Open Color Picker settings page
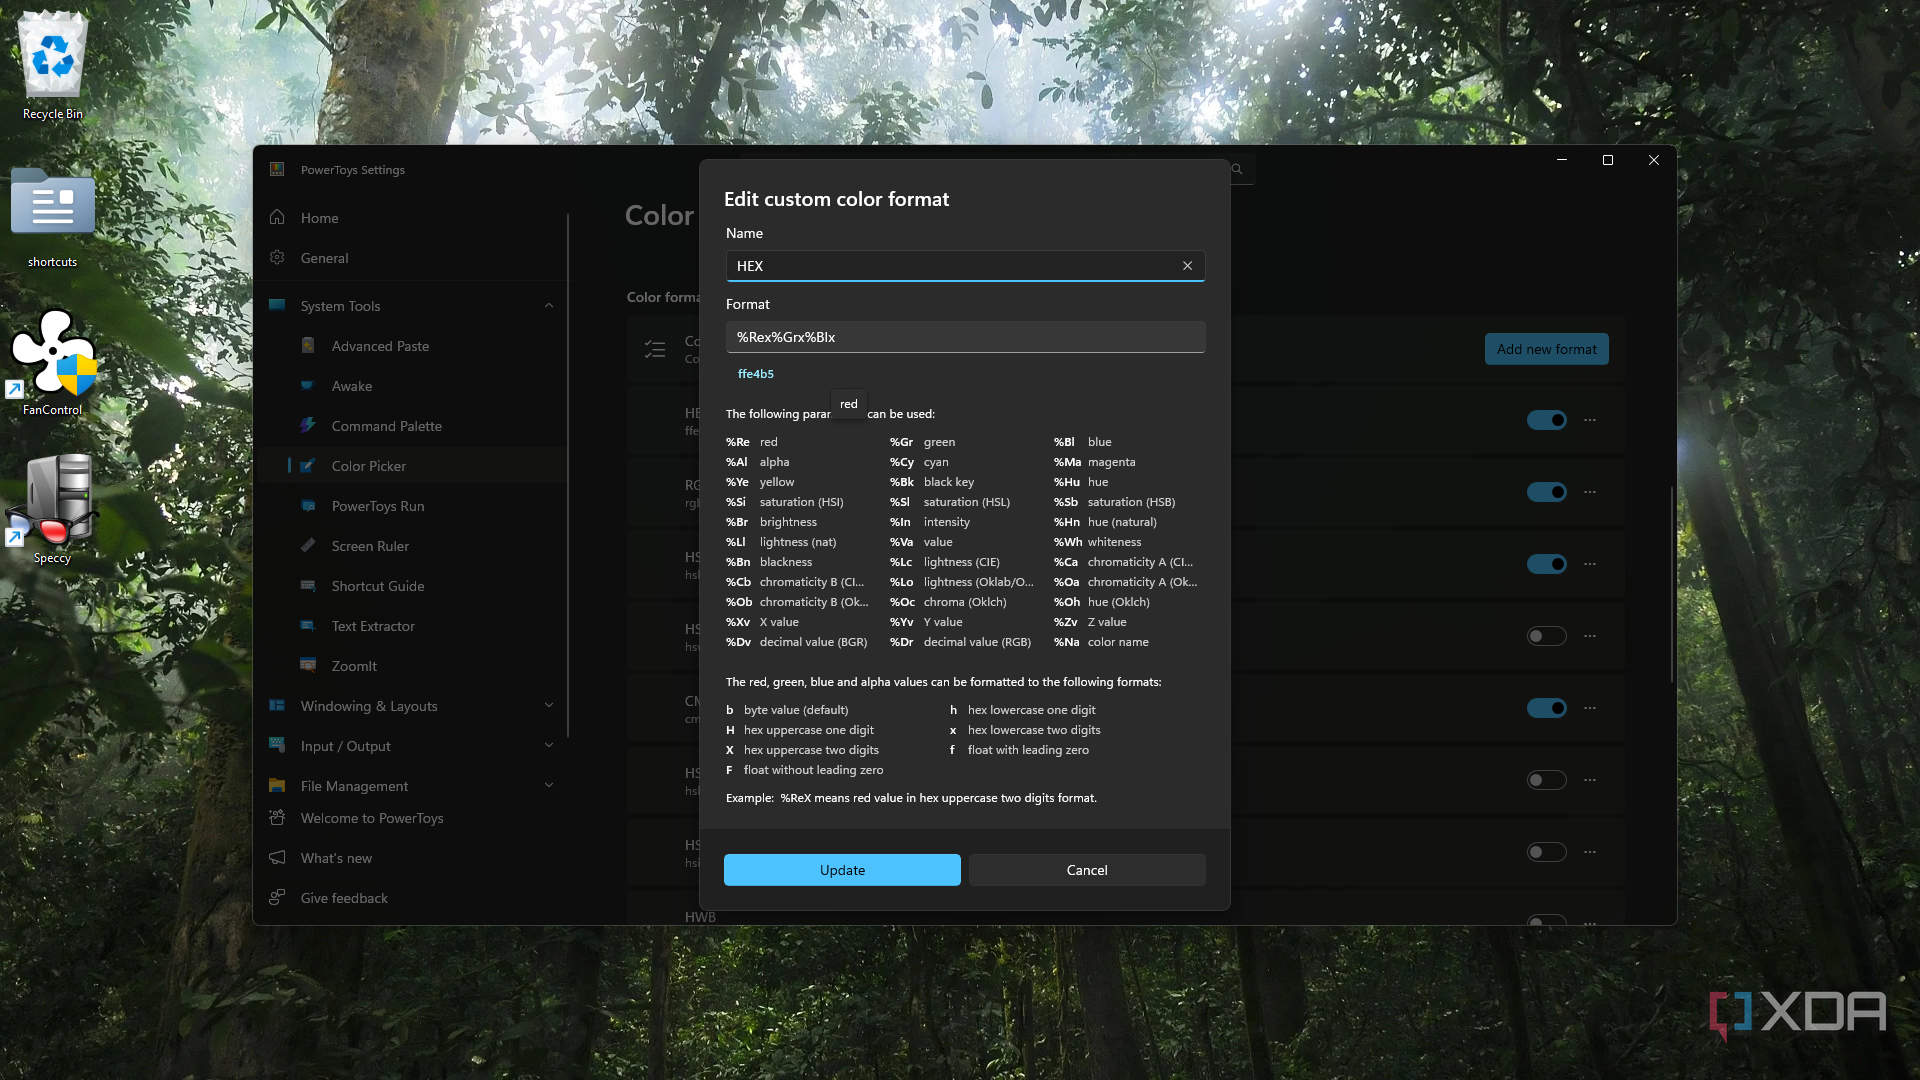The height and width of the screenshot is (1080, 1920). pyautogui.click(x=412, y=466)
